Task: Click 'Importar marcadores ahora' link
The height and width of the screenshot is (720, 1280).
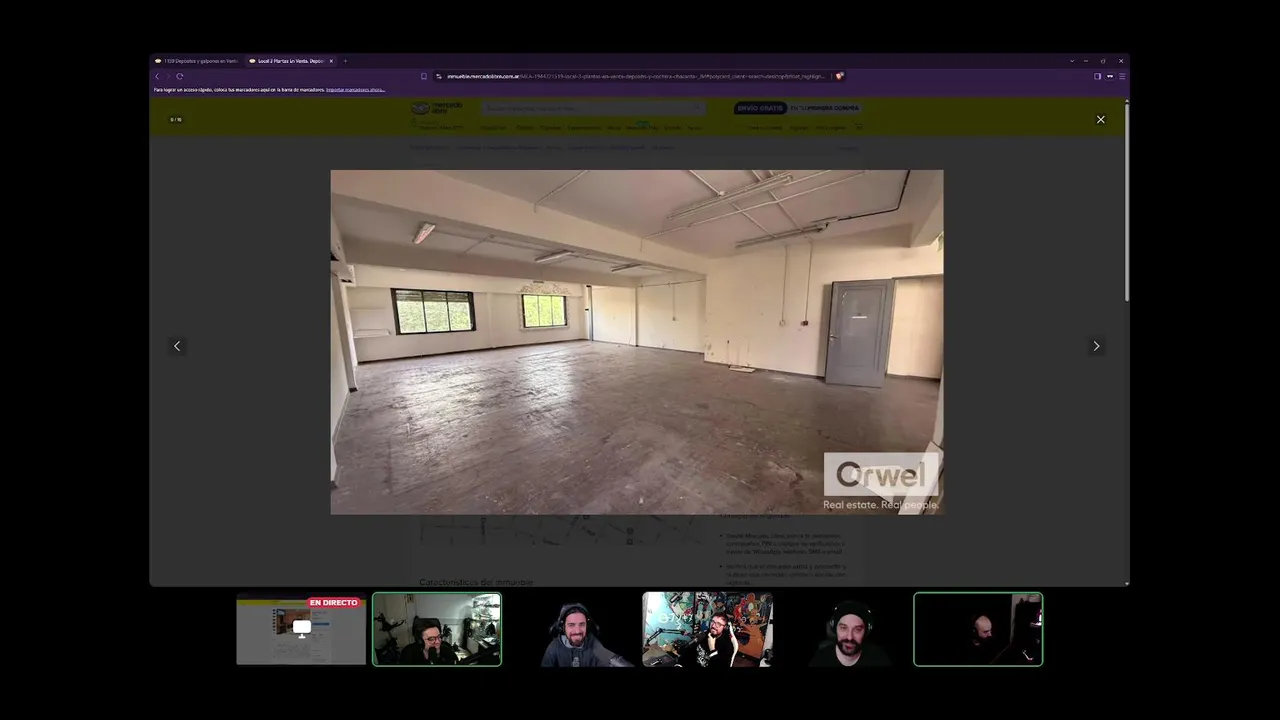Action: coord(355,90)
